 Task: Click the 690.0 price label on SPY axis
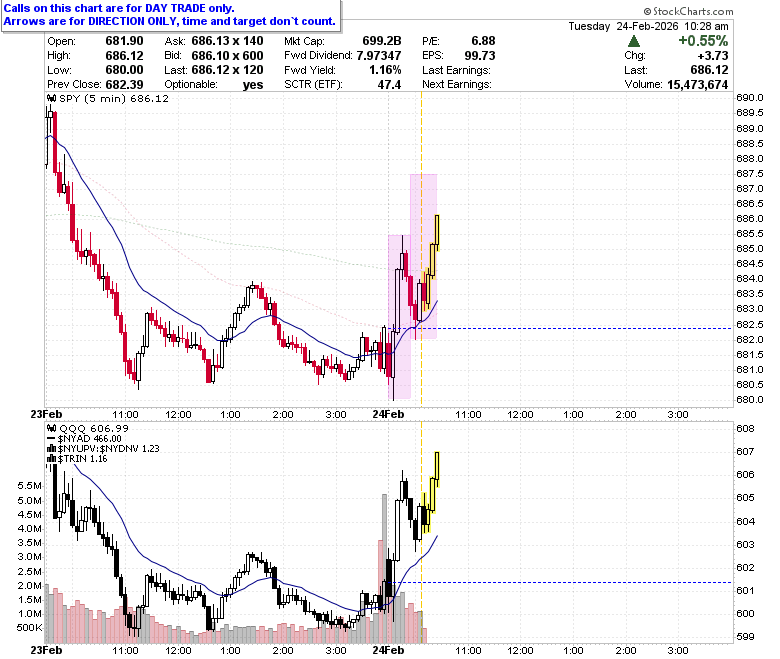click(x=750, y=98)
